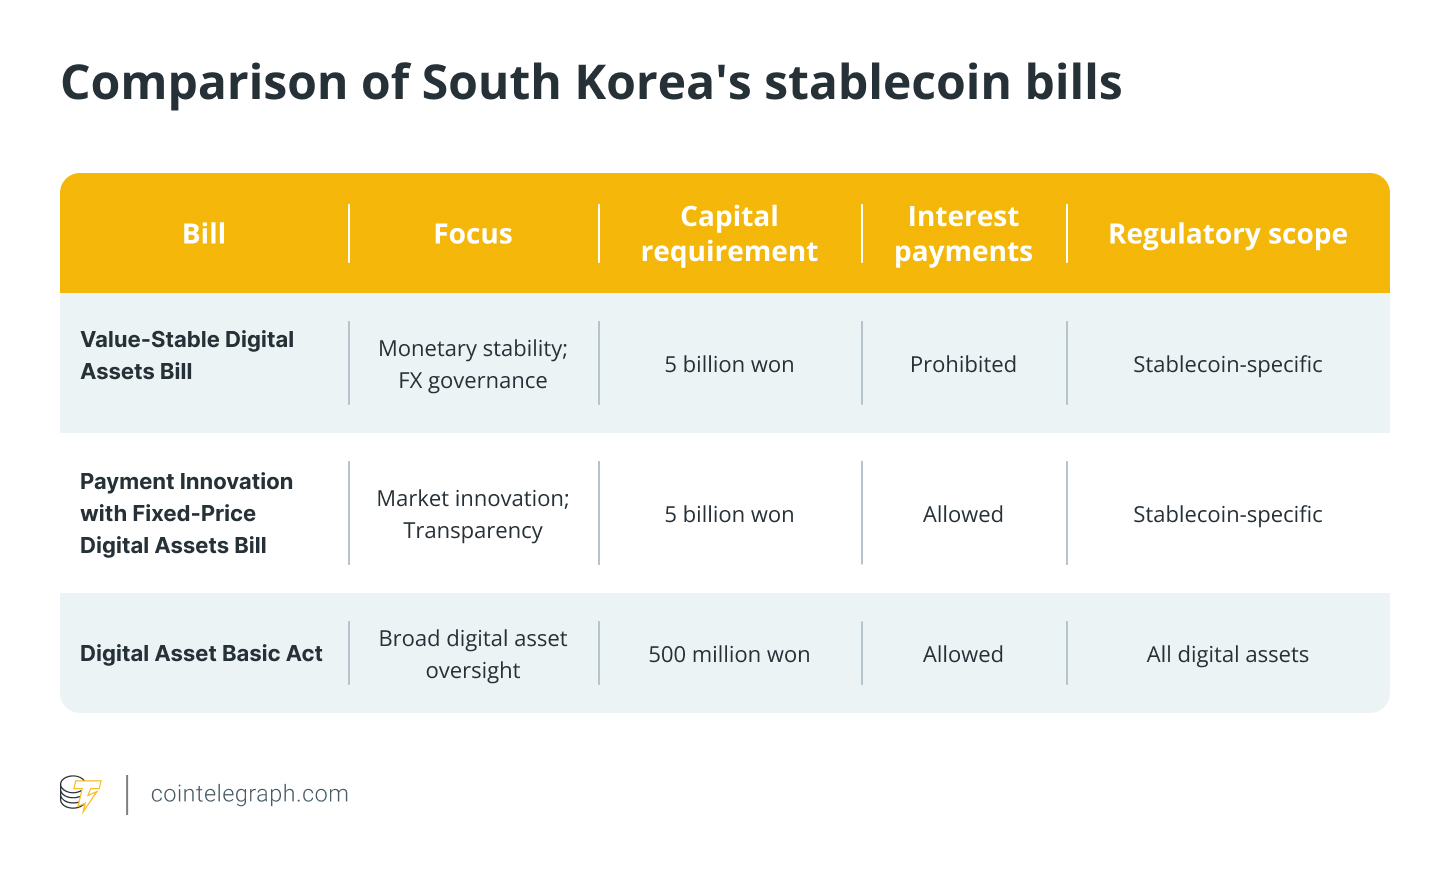Click the Bill column header
This screenshot has width=1450, height=872.
coord(204,234)
